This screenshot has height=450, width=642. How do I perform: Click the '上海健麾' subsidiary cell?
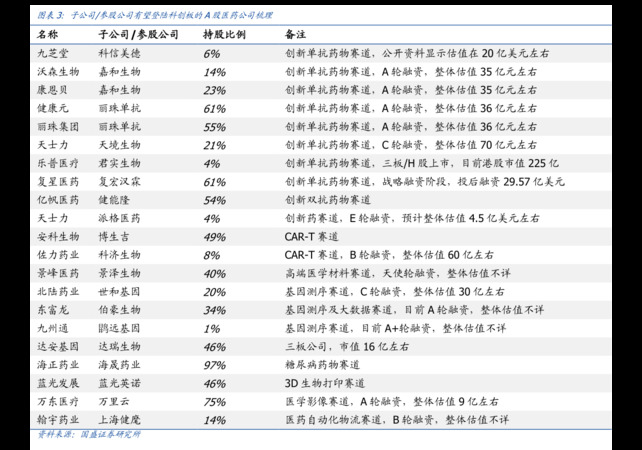[x=119, y=420]
